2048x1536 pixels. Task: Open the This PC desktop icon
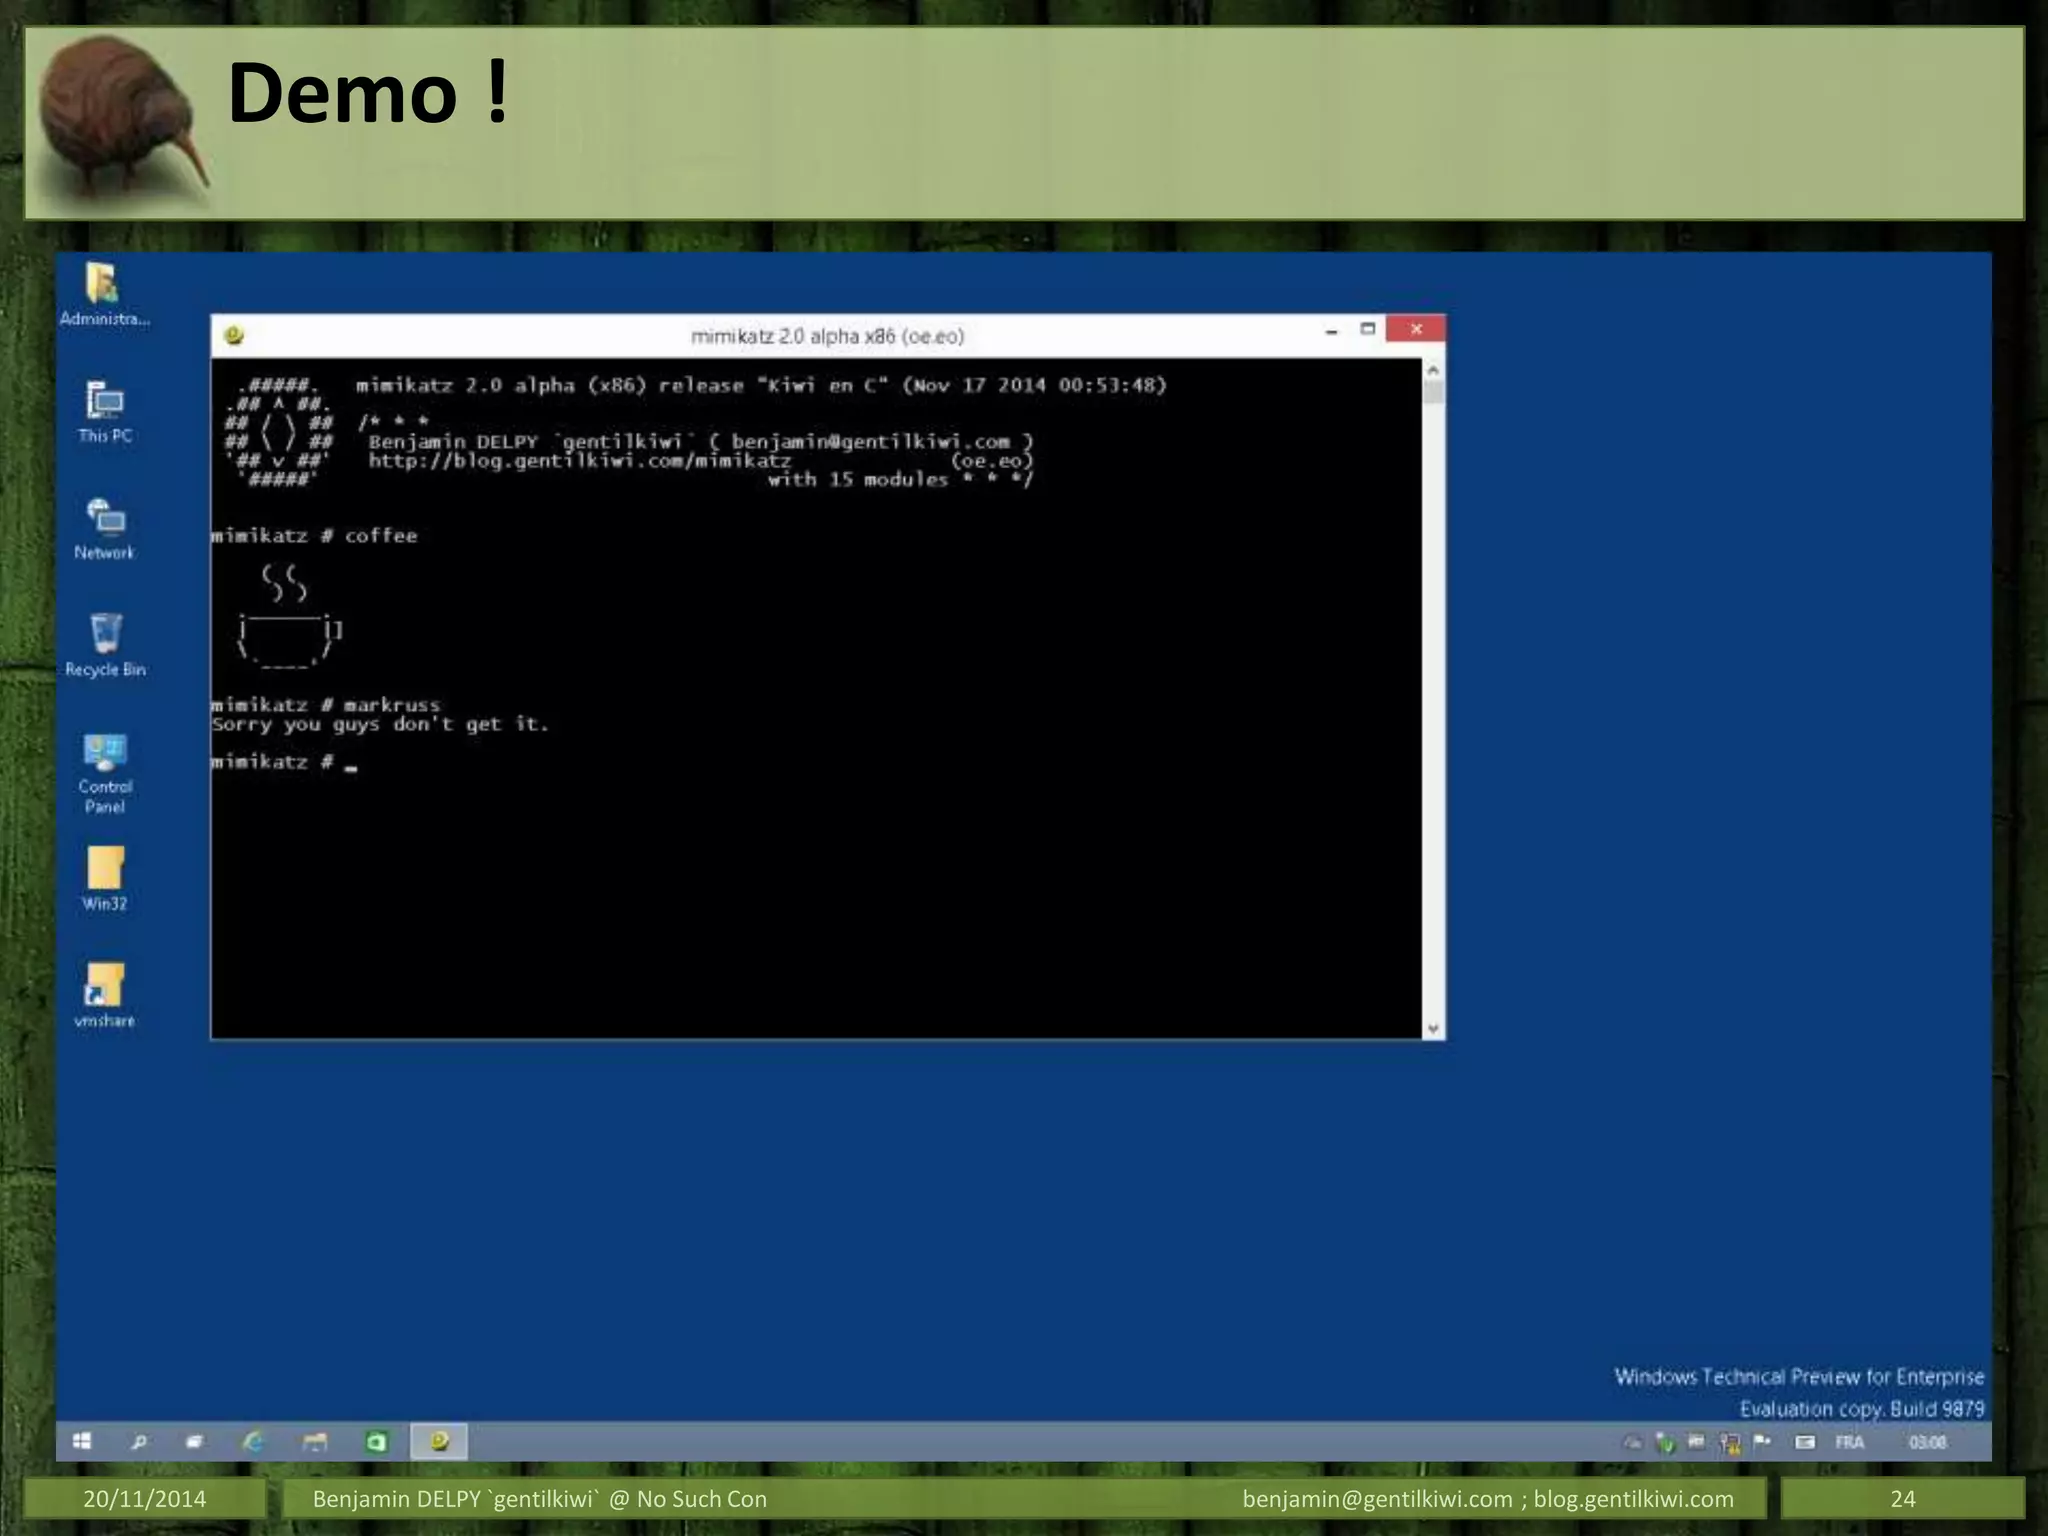pyautogui.click(x=105, y=411)
